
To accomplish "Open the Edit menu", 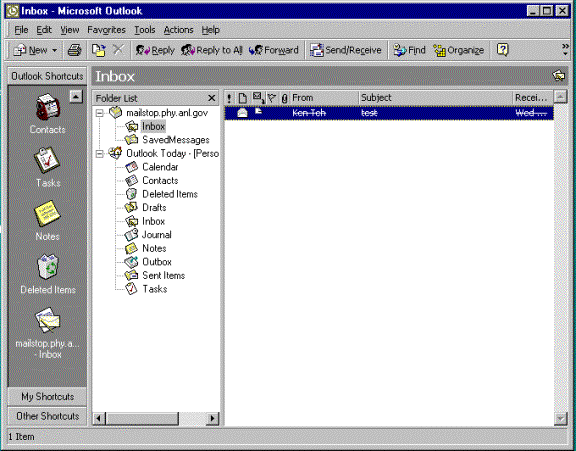I will click(x=44, y=30).
